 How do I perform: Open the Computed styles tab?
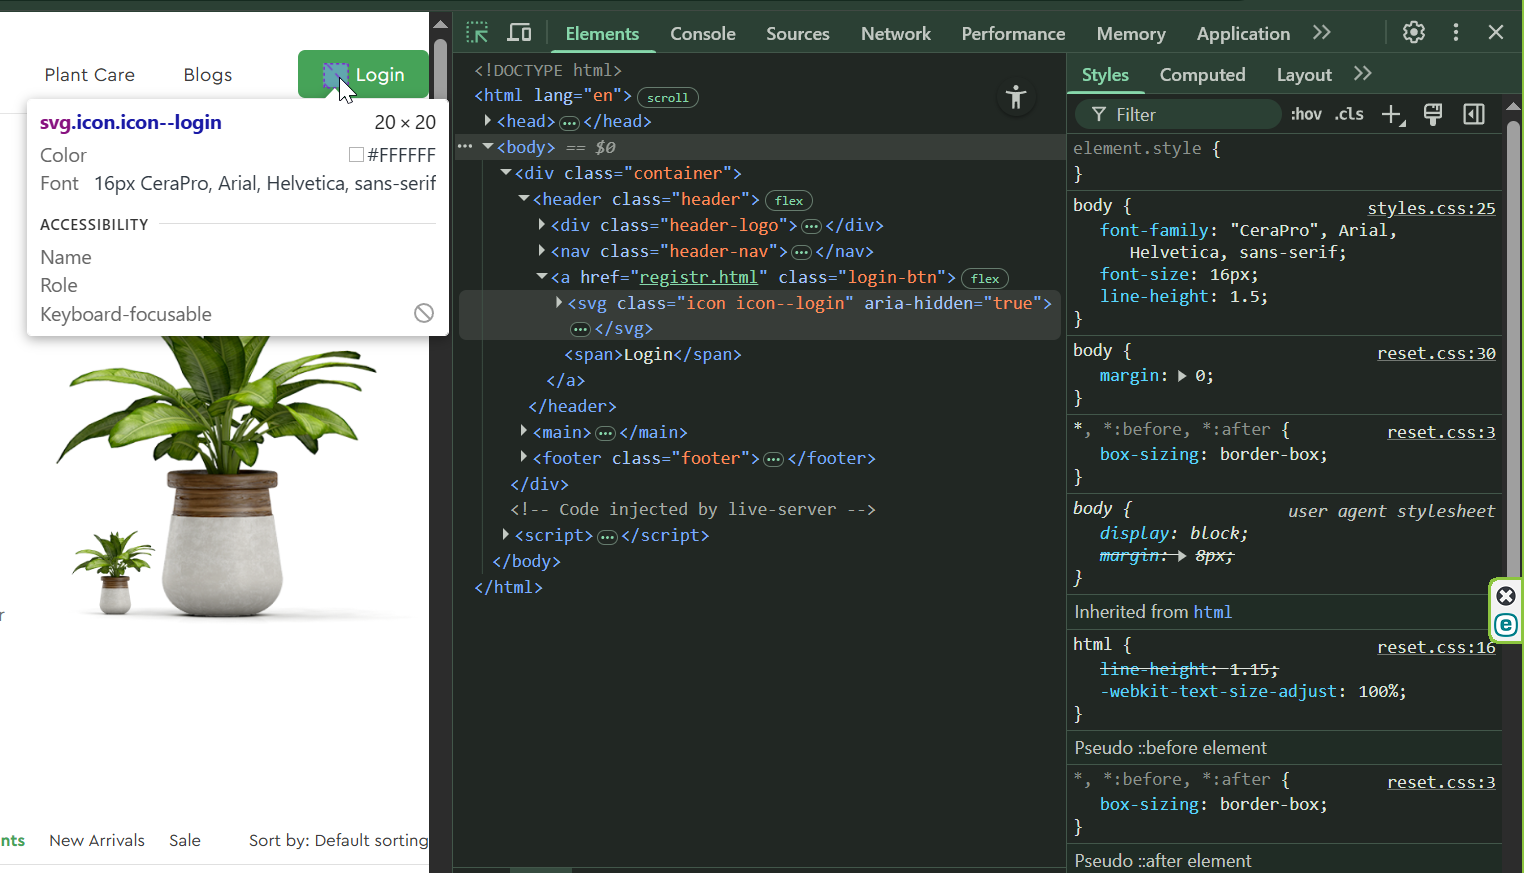point(1202,75)
